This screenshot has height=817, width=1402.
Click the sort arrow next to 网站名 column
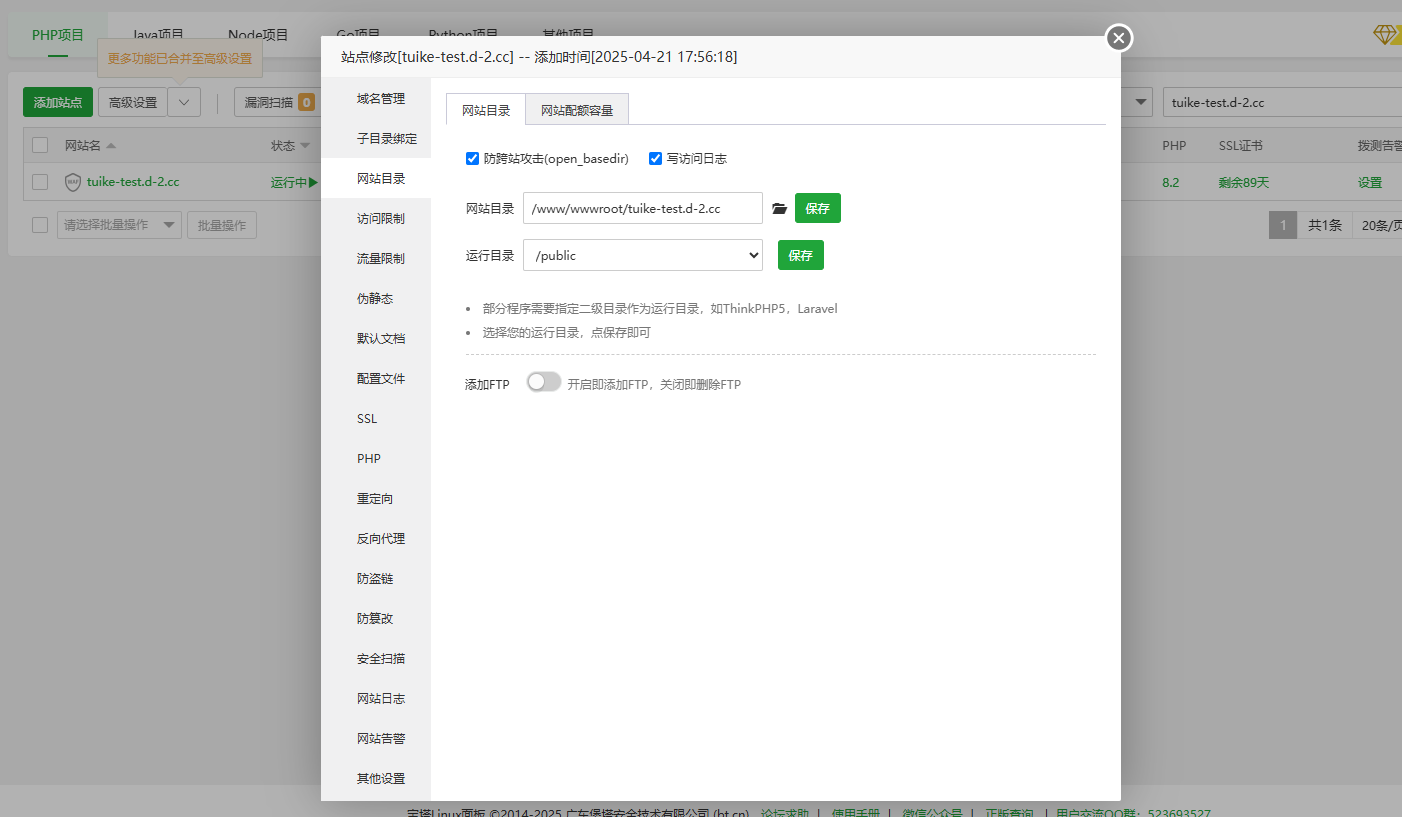(111, 146)
